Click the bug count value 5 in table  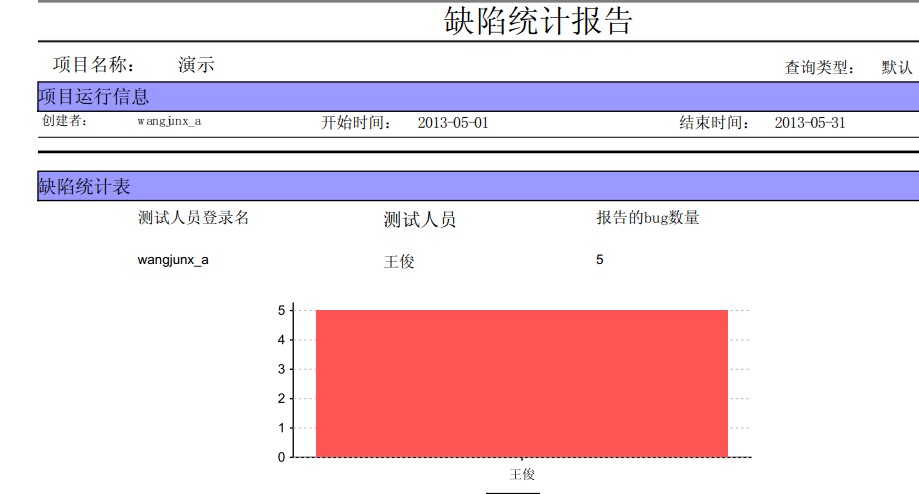coord(600,260)
